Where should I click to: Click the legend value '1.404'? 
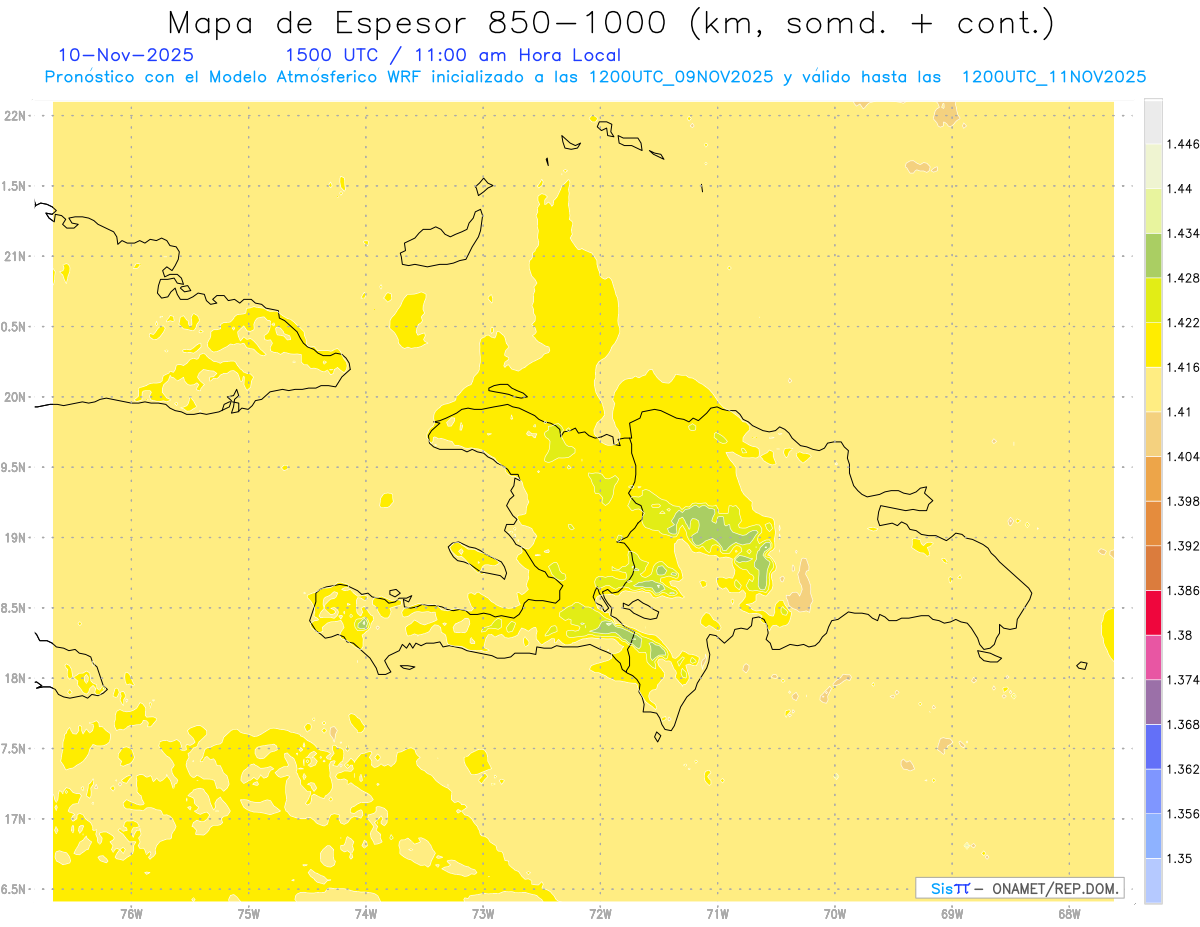coord(1182,456)
